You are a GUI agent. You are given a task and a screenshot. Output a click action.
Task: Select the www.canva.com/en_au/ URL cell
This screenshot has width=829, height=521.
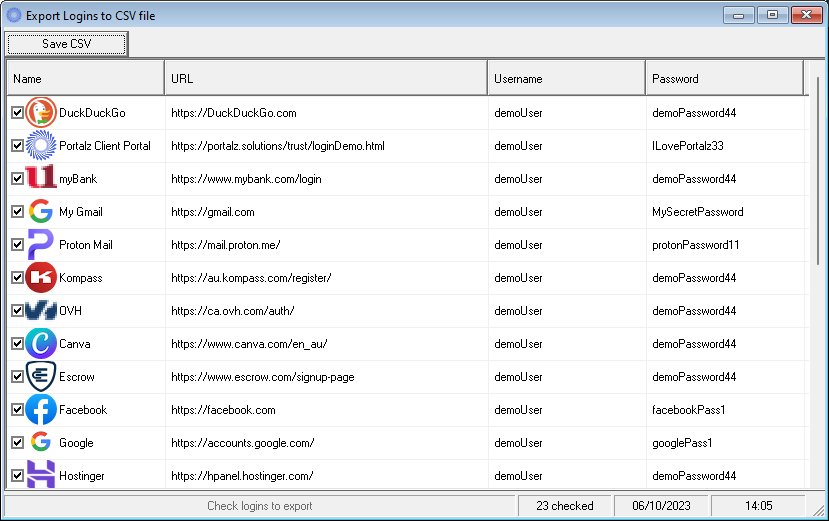point(326,344)
